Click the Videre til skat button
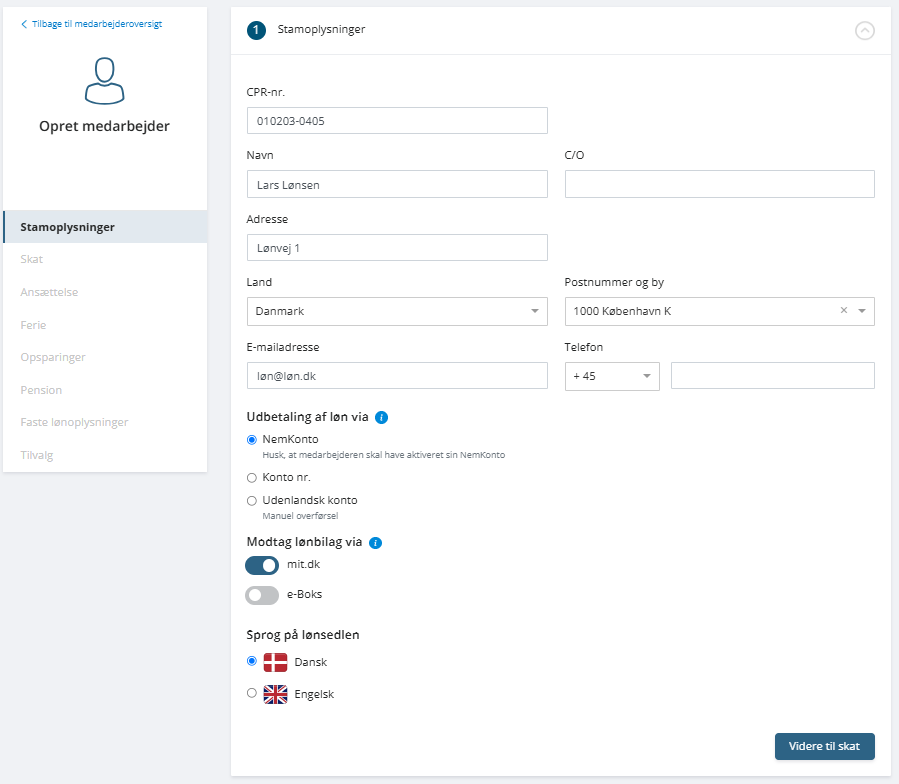This screenshot has height=784, width=899. point(824,746)
